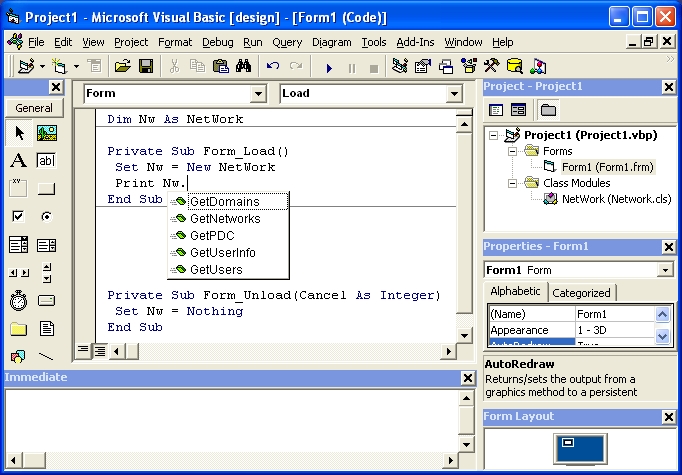Select the PictureBox control tool
Image resolution: width=682 pixels, height=475 pixels.
pyautogui.click(x=47, y=133)
